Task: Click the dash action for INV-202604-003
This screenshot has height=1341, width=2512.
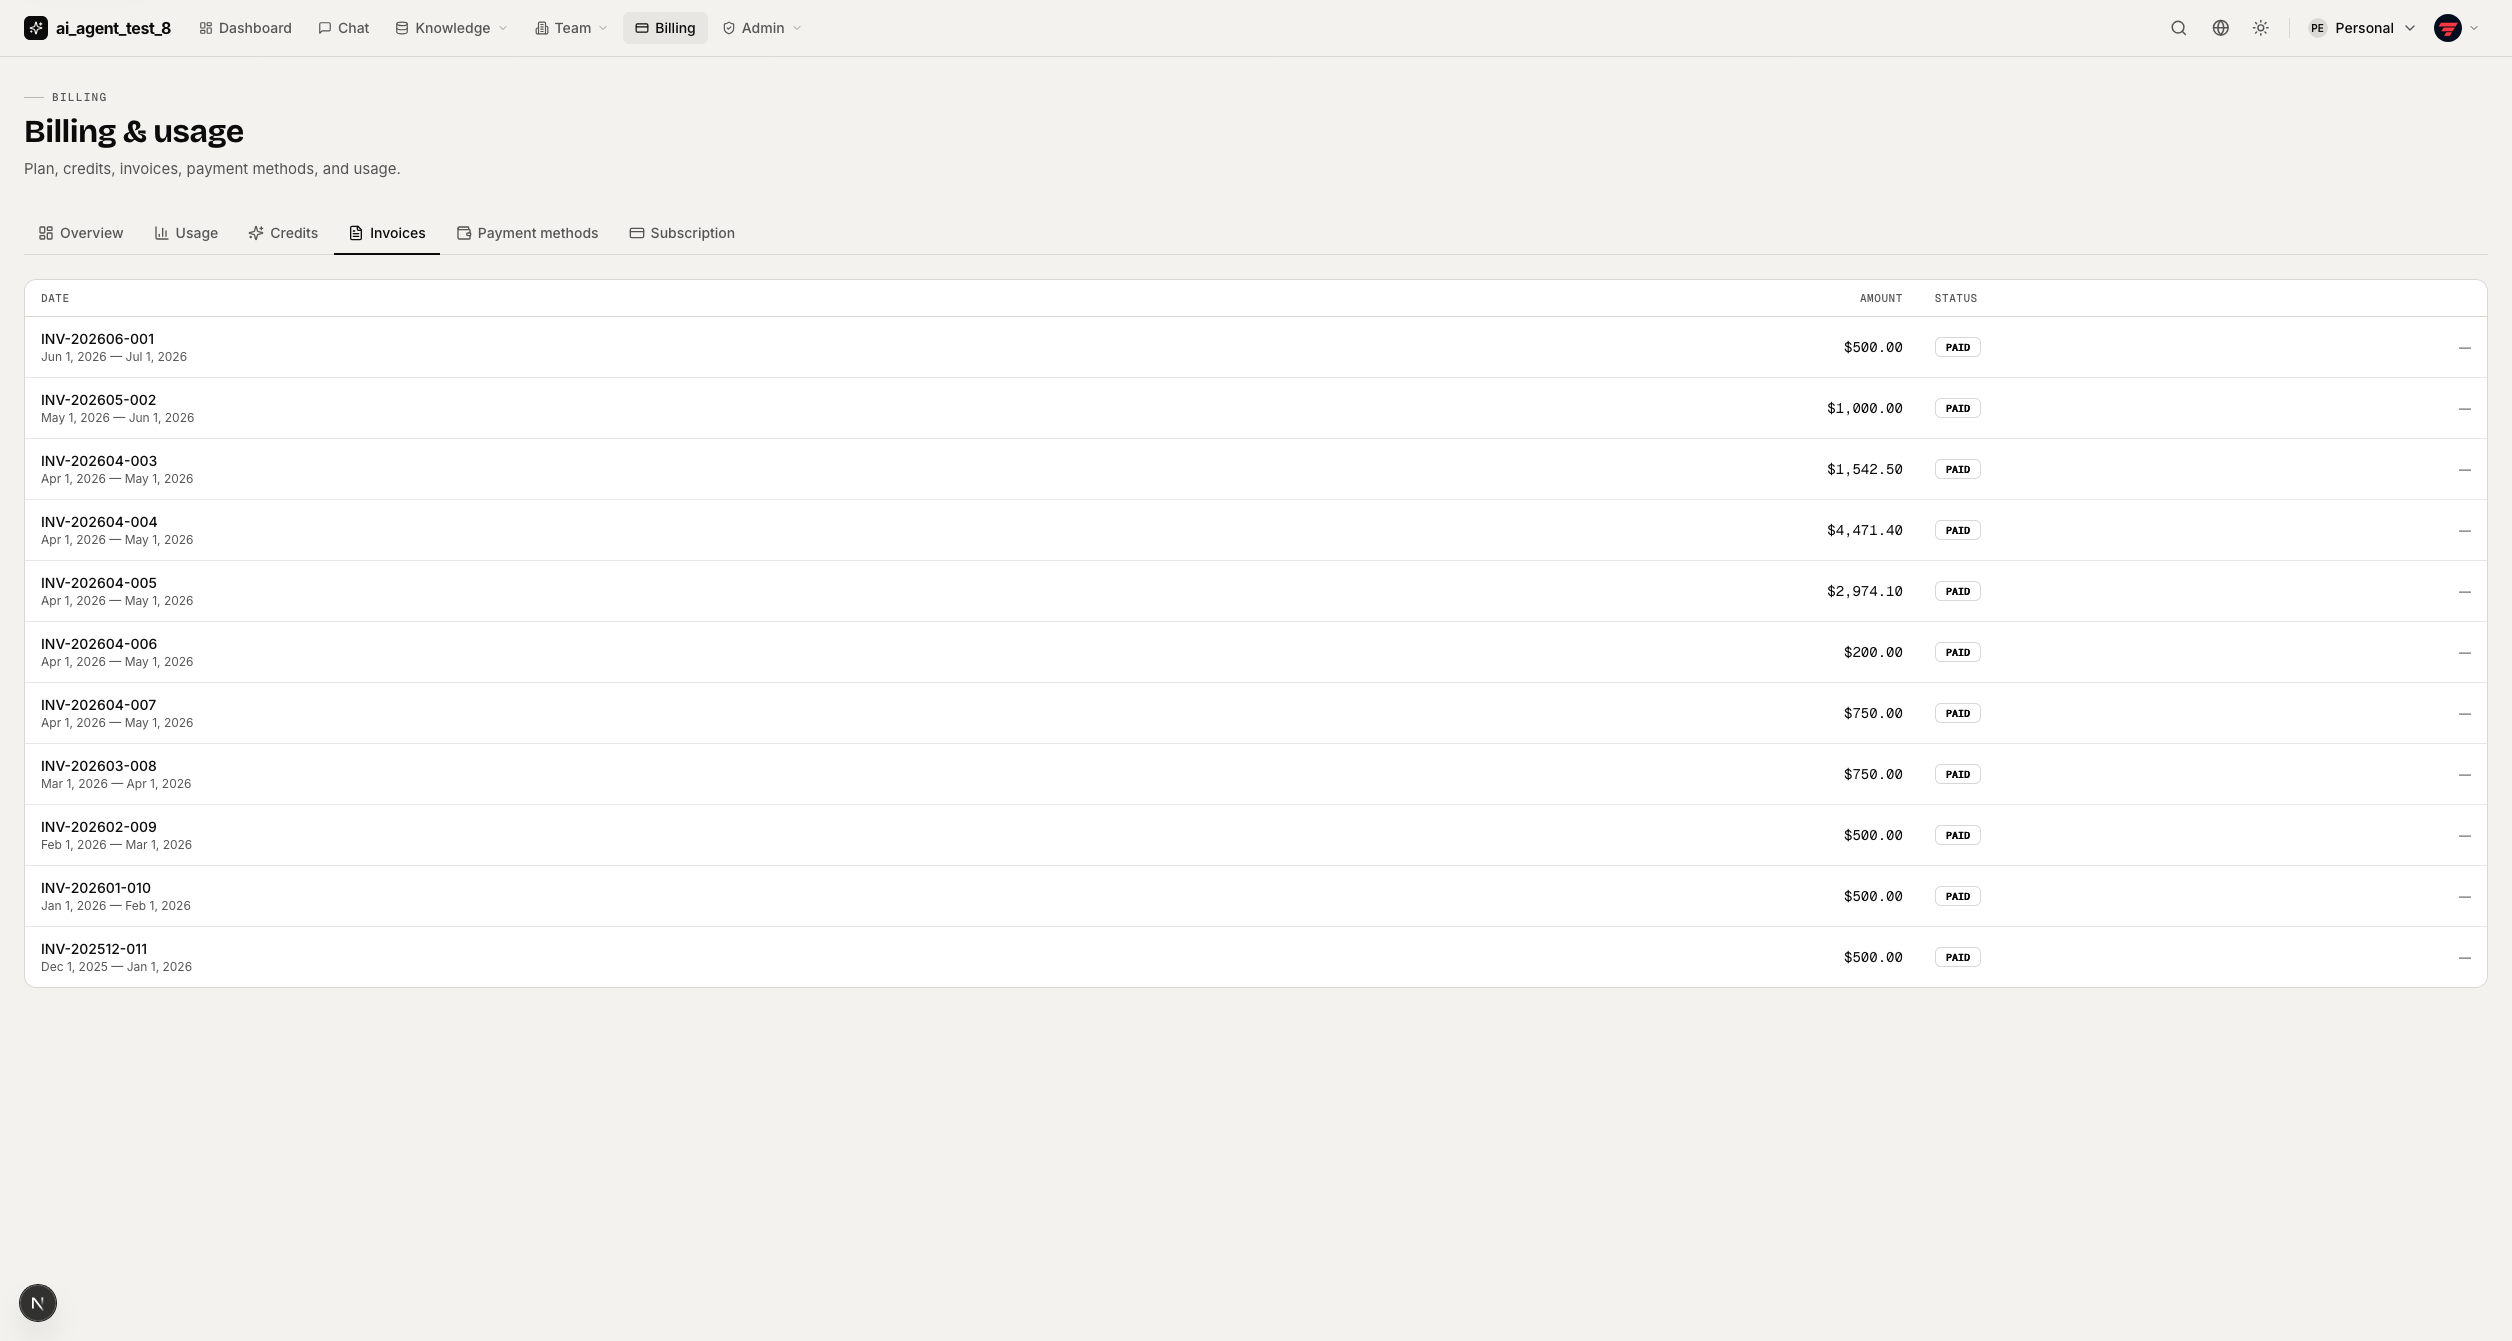Action: (2464, 470)
